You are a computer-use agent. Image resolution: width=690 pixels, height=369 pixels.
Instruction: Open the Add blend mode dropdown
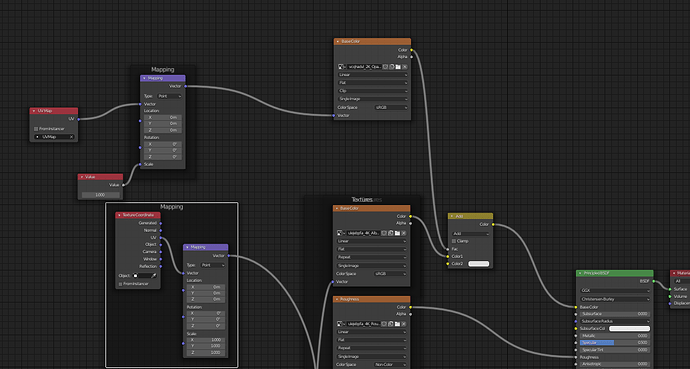coord(470,234)
